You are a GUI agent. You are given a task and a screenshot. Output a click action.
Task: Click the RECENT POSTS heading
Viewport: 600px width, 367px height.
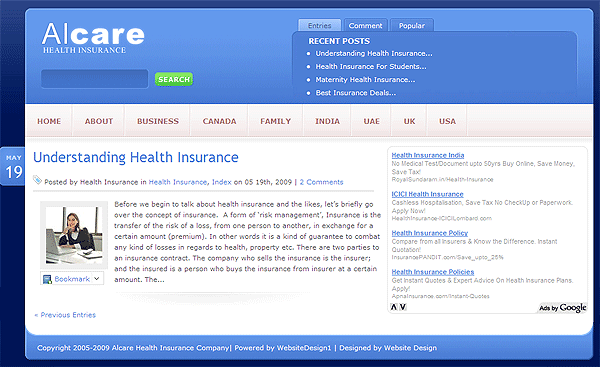[x=339, y=41]
